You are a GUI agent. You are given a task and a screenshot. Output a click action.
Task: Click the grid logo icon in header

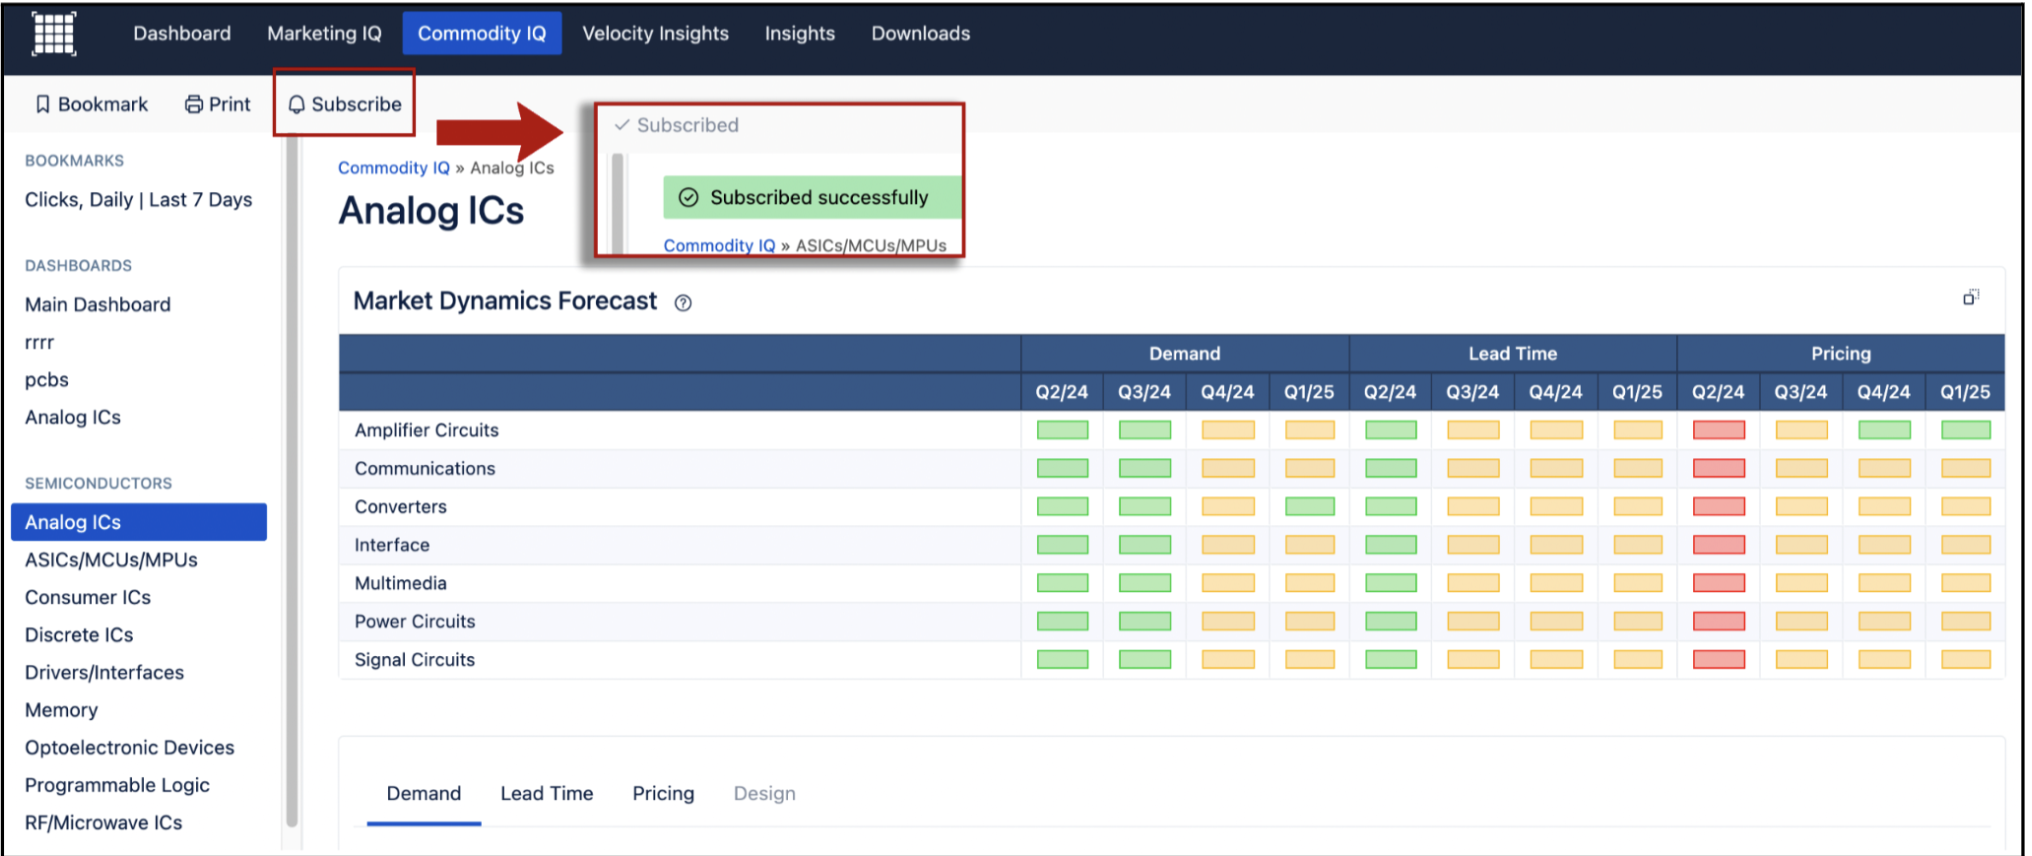pyautogui.click(x=54, y=34)
